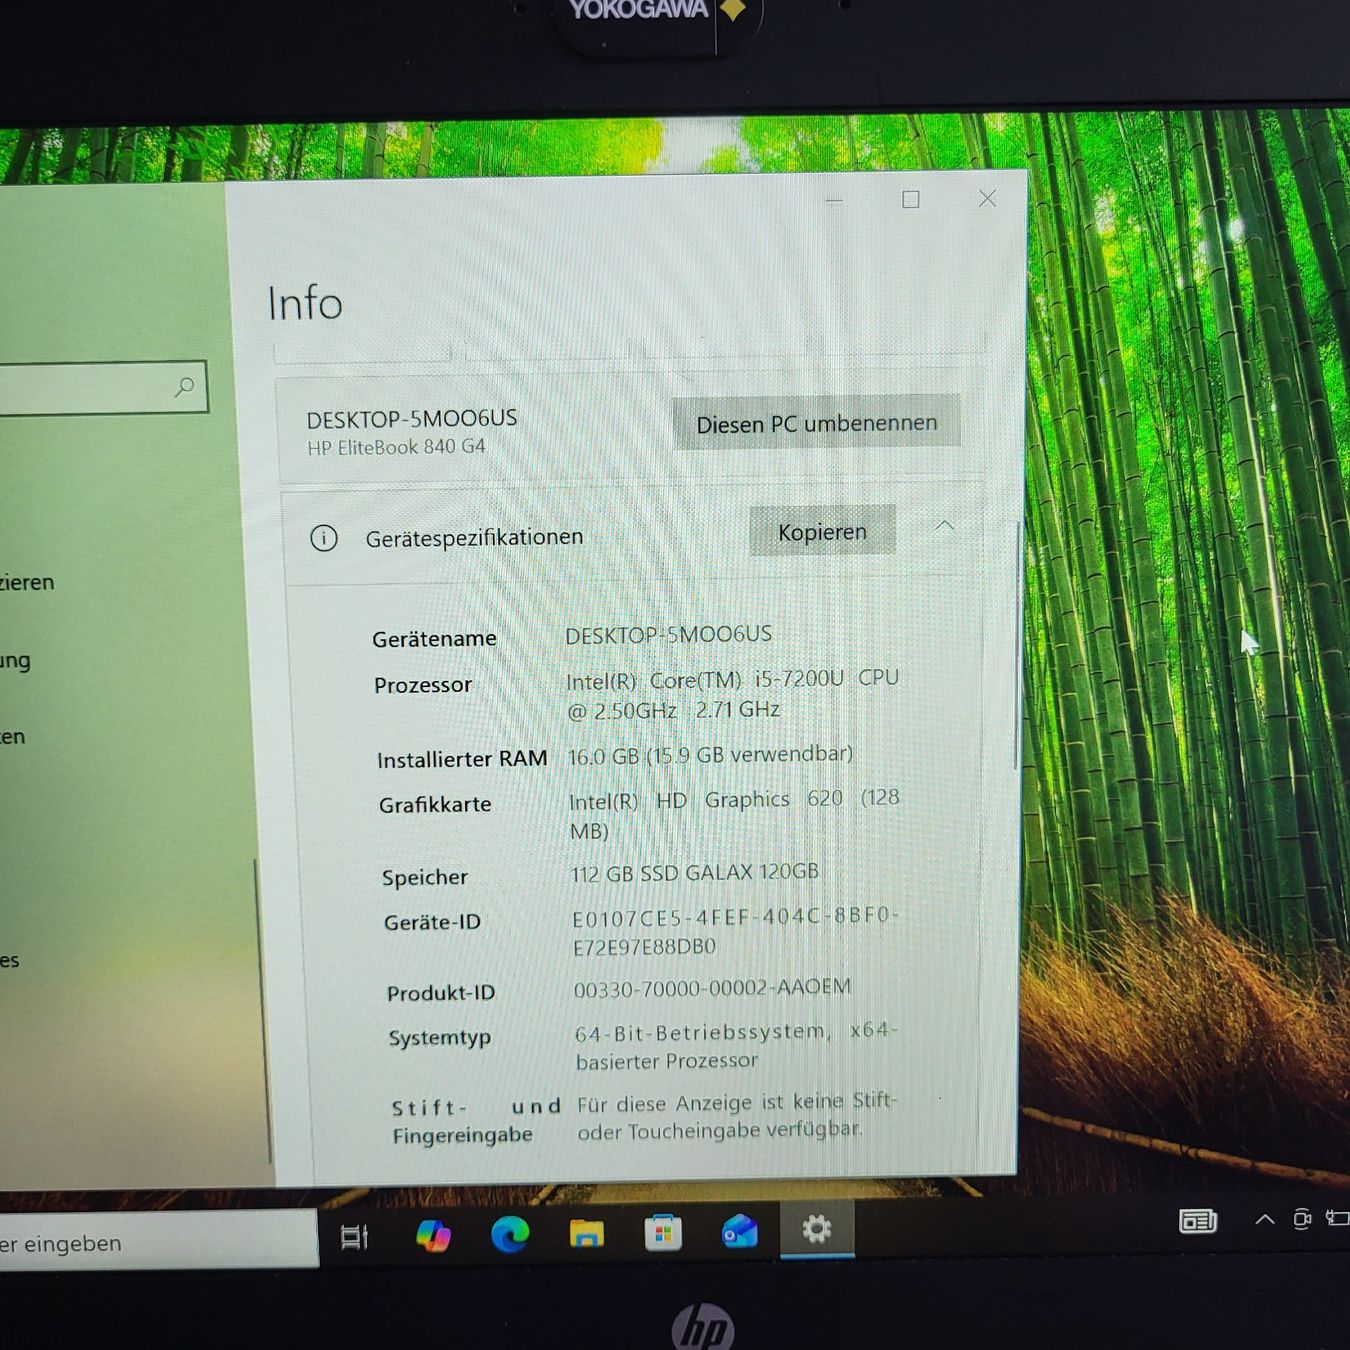The image size is (1350, 1350).
Task: Click the Meet Now tray icon
Action: [1301, 1218]
